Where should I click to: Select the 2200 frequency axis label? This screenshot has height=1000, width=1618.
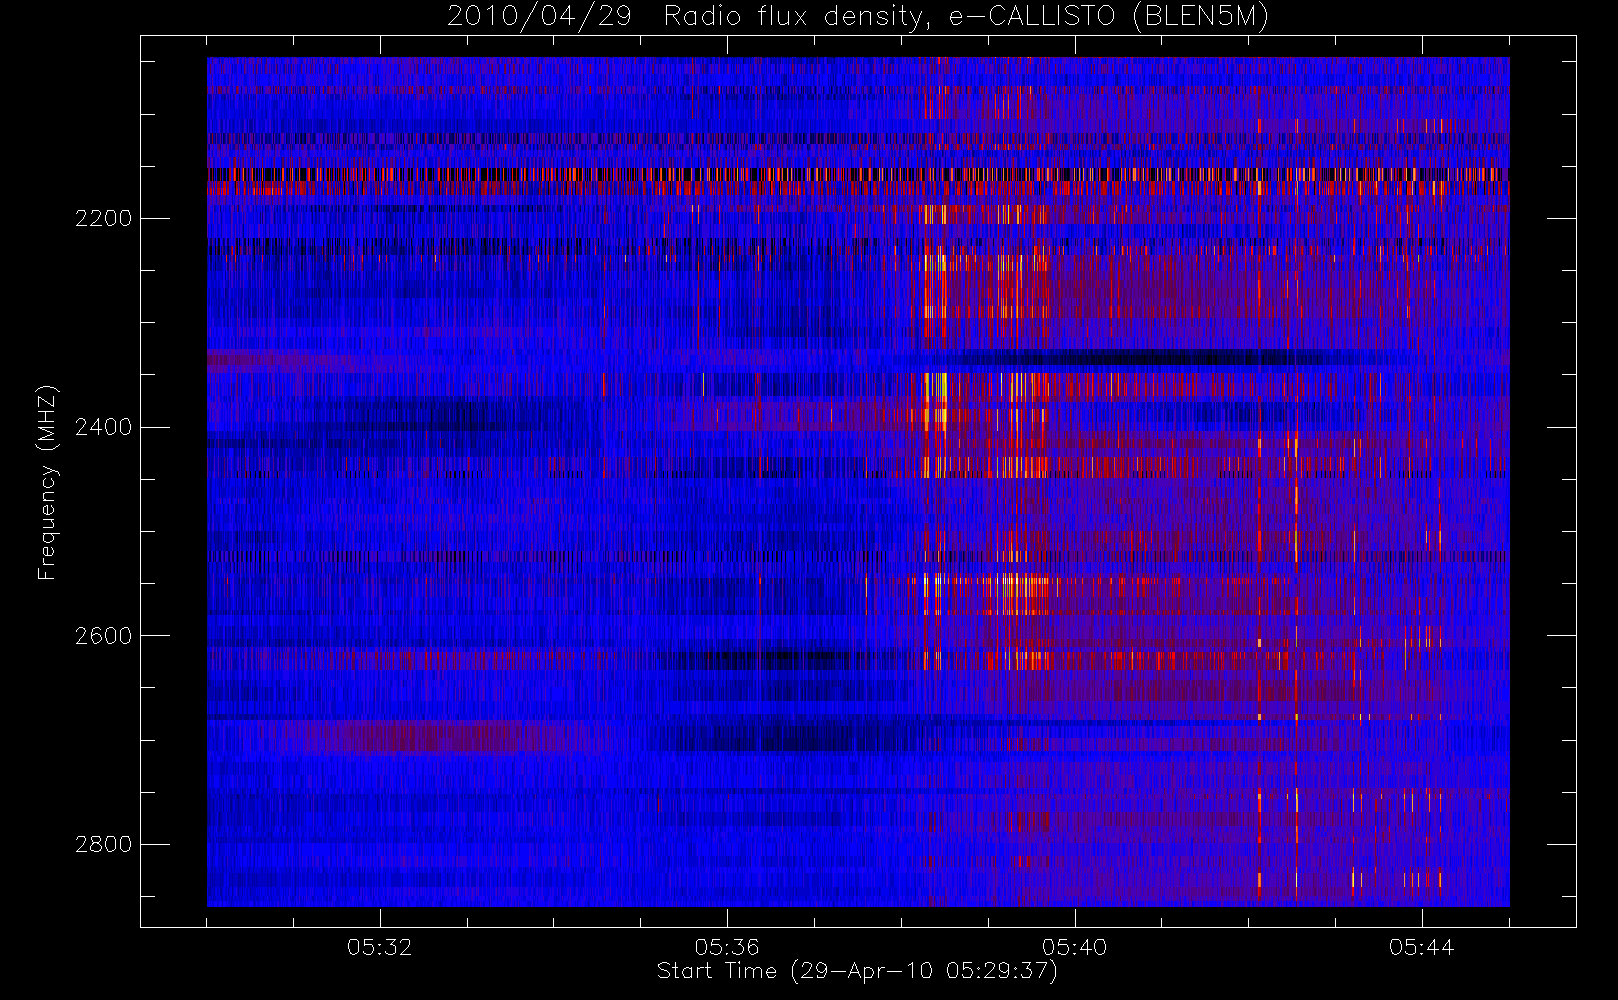(103, 218)
